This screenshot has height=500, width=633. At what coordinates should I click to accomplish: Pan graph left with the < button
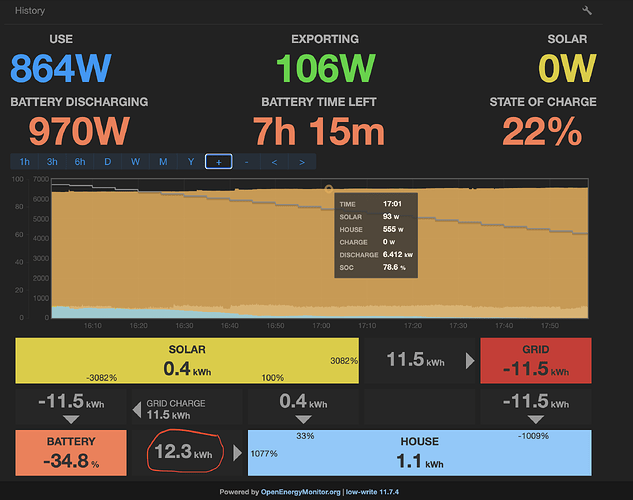pyautogui.click(x=274, y=161)
